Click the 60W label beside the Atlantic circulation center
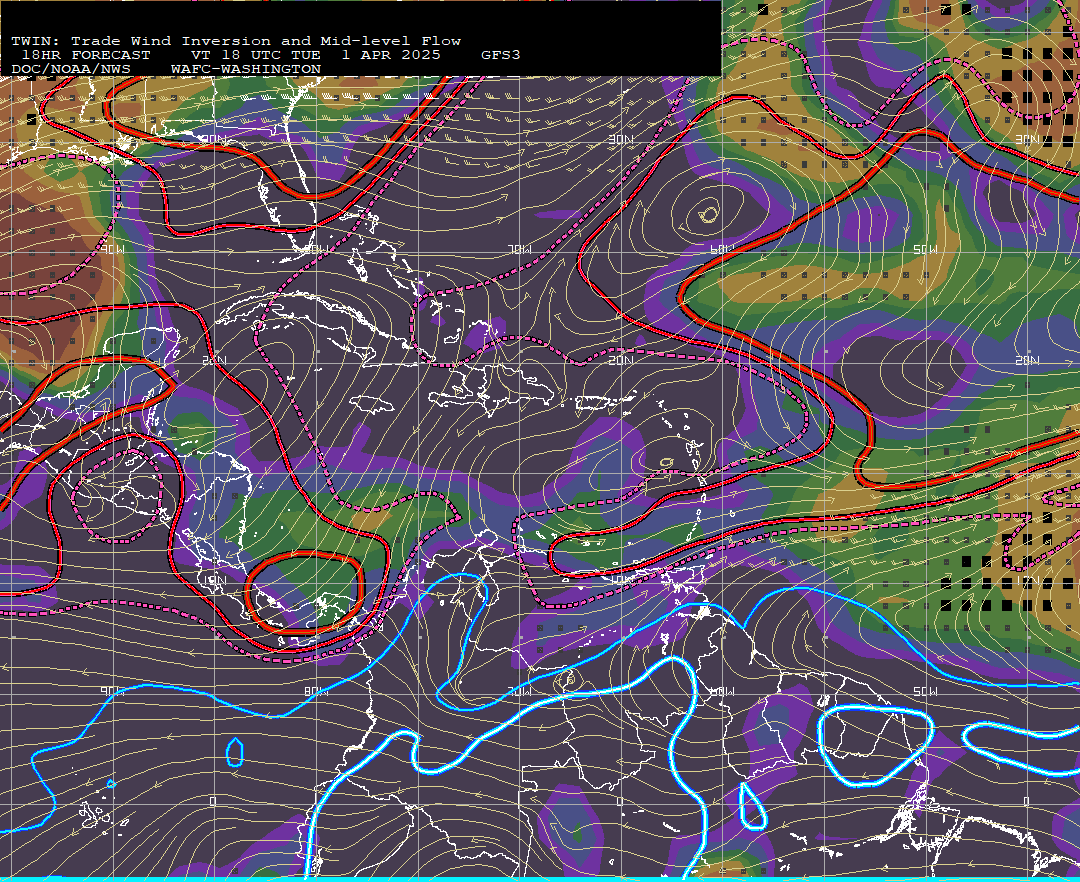The image size is (1080, 882). (x=723, y=249)
